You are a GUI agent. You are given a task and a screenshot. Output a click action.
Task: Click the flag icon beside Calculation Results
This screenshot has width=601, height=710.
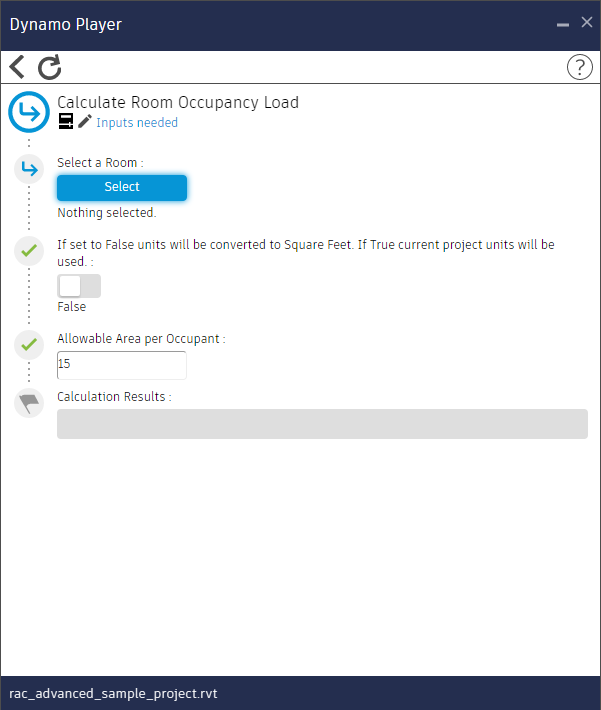coord(29,403)
